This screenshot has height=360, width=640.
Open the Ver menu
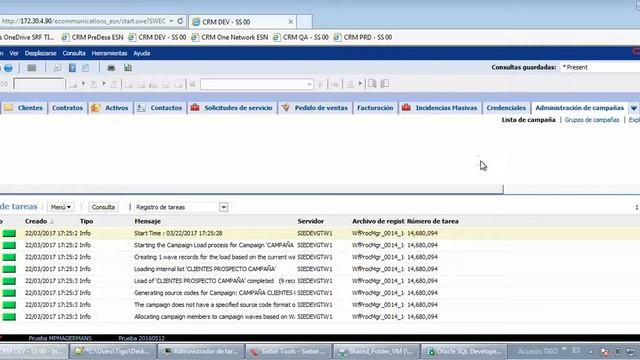(14, 53)
